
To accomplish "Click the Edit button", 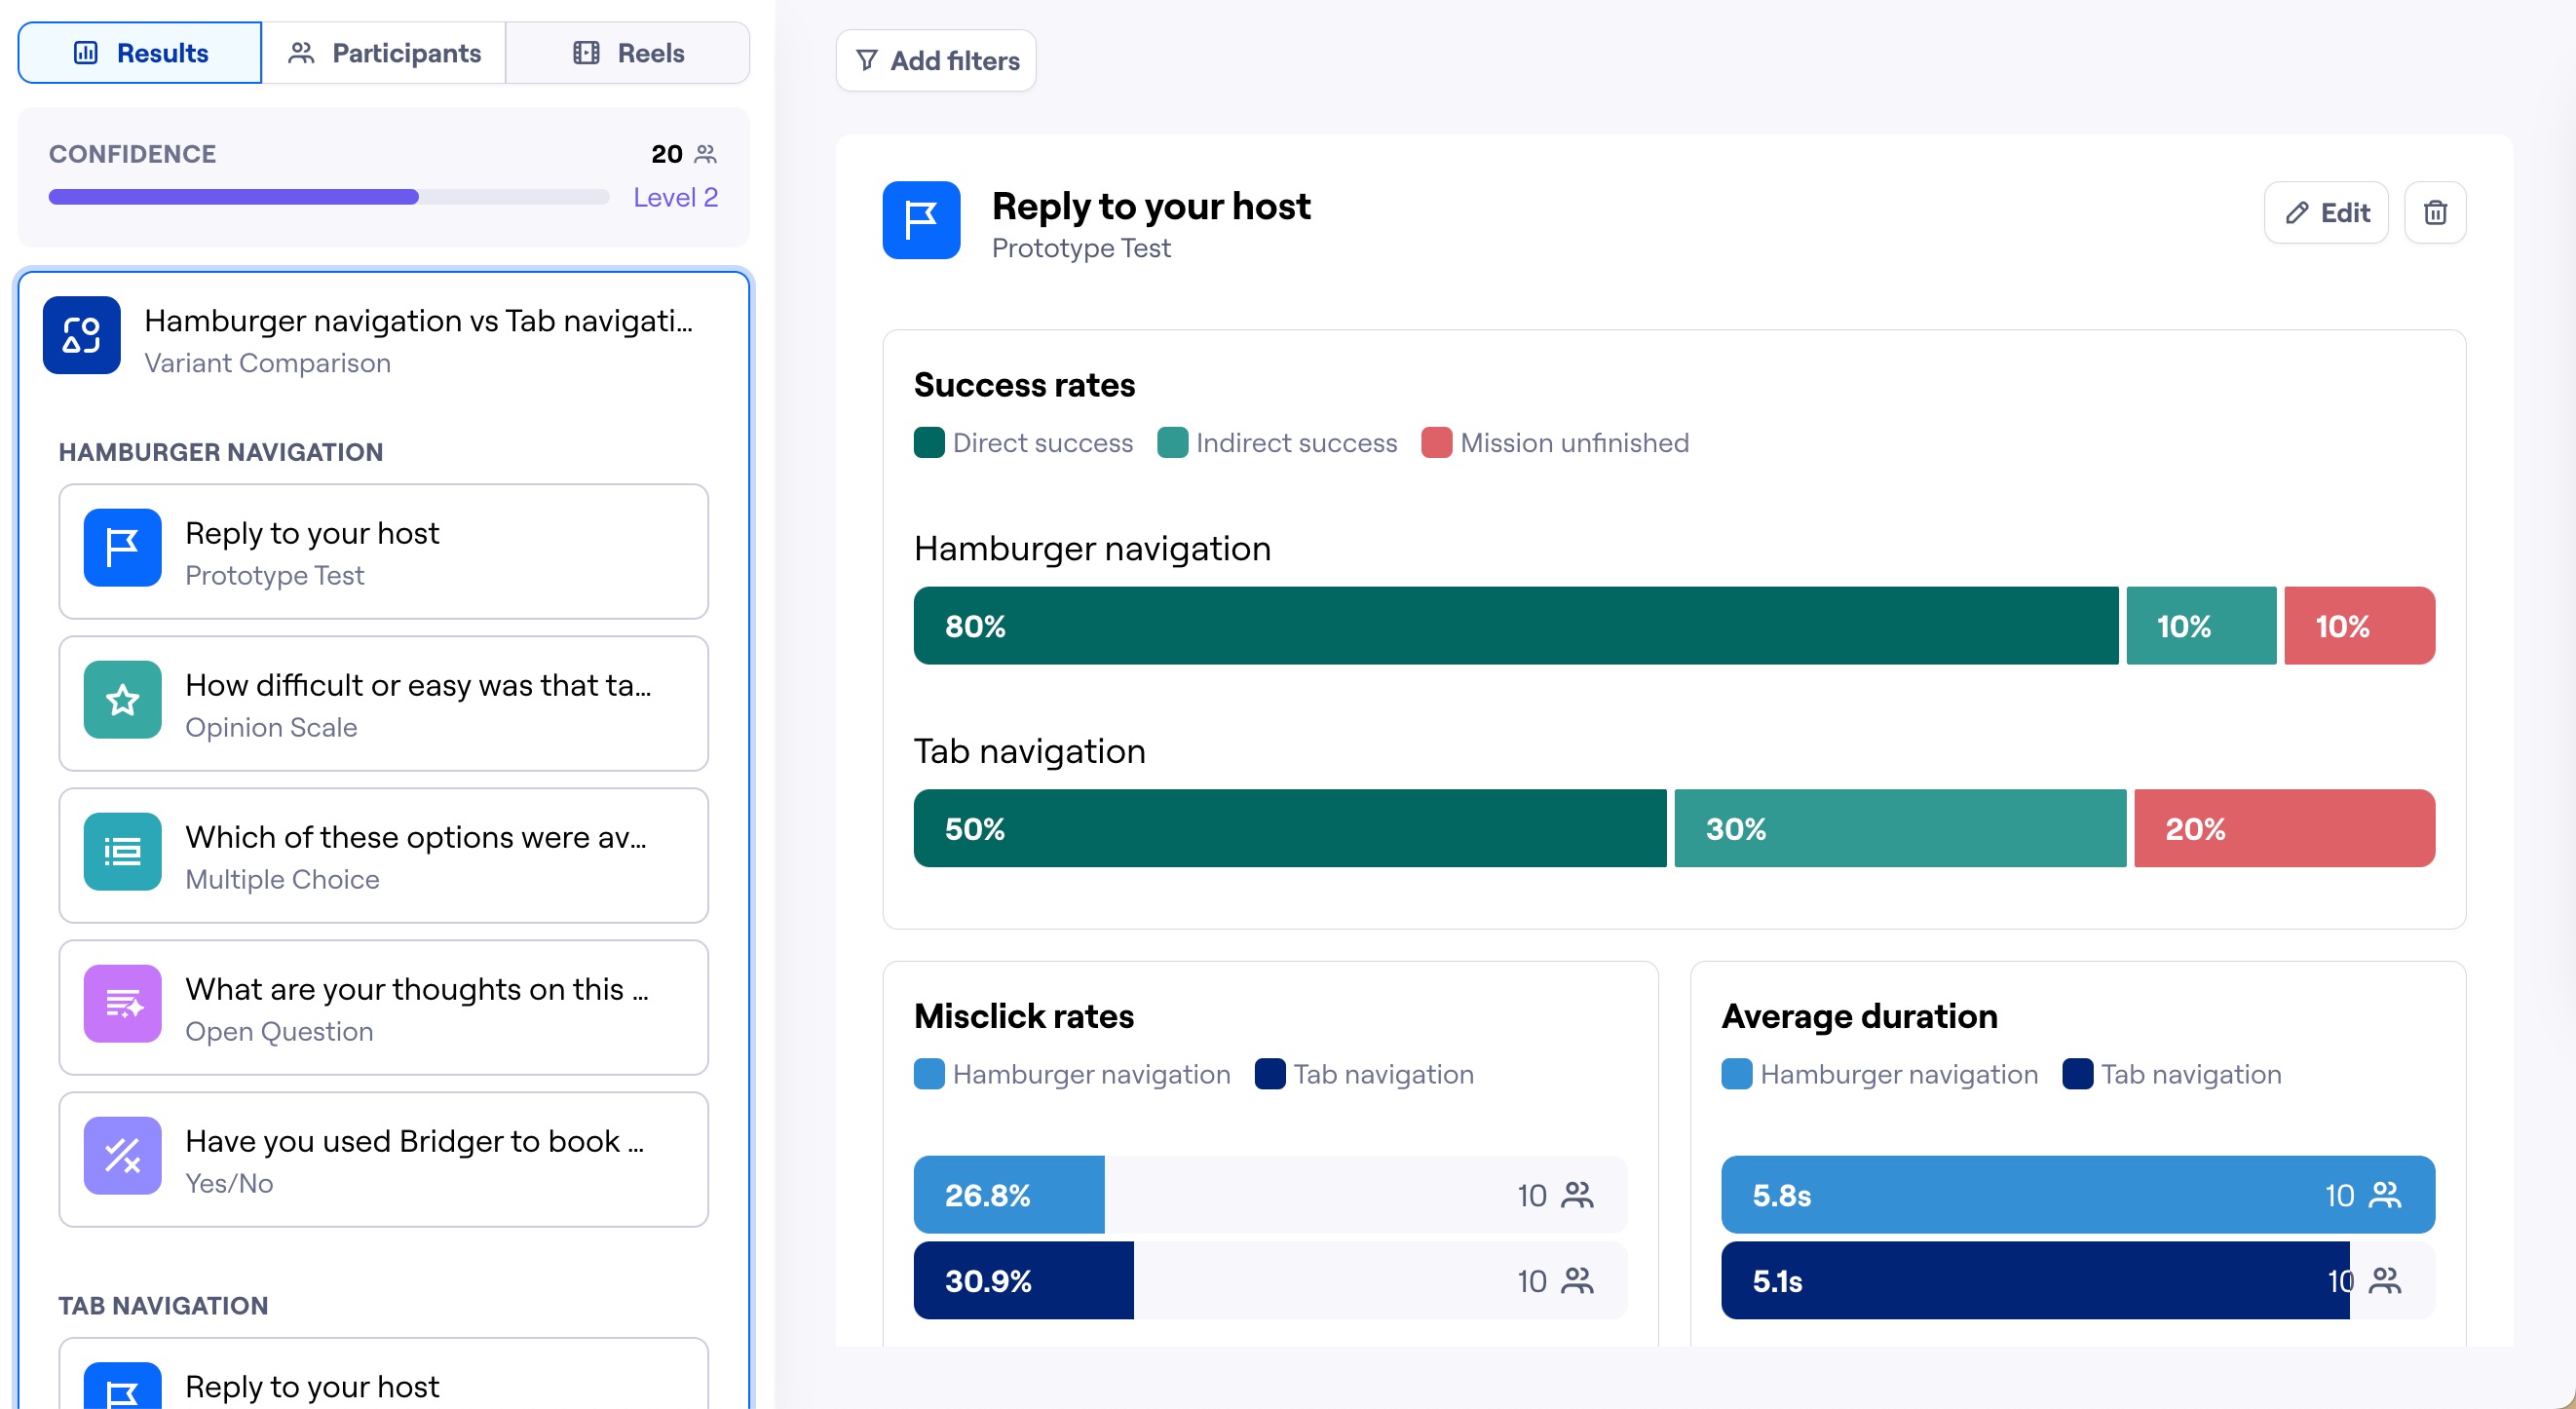I will [2326, 212].
